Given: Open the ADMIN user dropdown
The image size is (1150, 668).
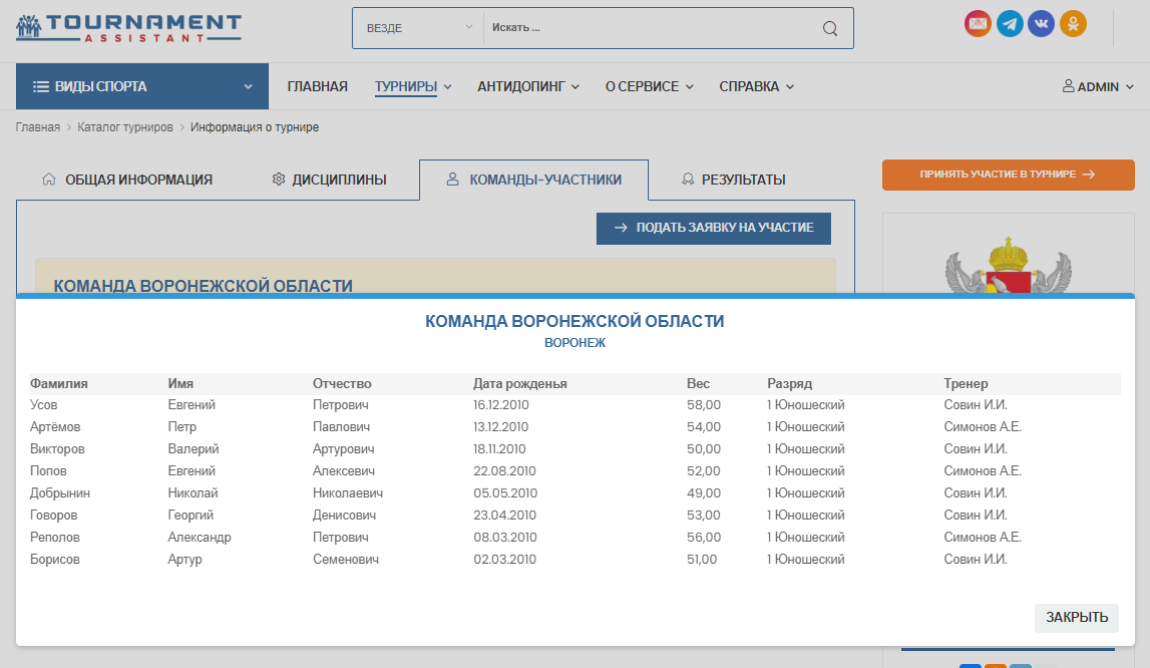Looking at the screenshot, I should click(x=1098, y=87).
